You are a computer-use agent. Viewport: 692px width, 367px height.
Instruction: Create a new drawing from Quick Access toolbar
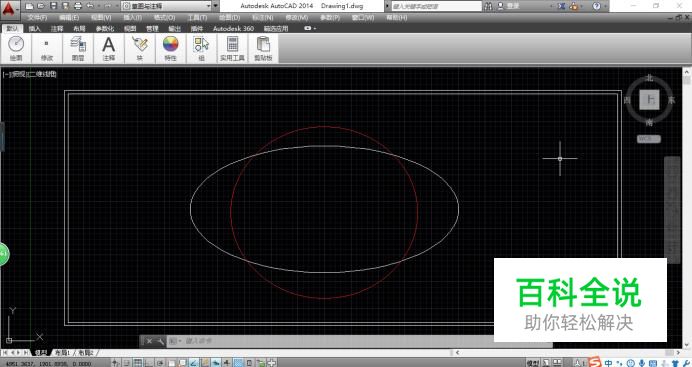click(x=29, y=6)
